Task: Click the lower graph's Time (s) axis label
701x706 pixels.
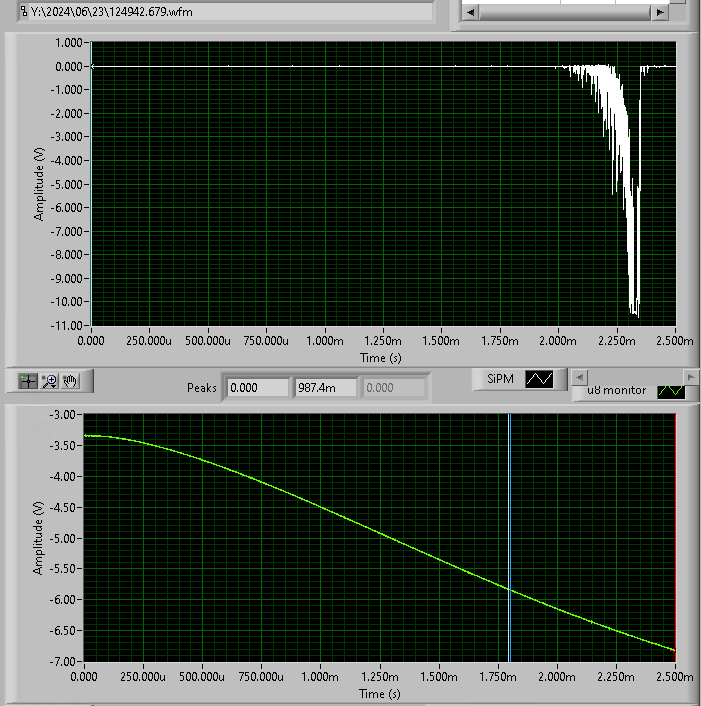Action: (x=380, y=694)
